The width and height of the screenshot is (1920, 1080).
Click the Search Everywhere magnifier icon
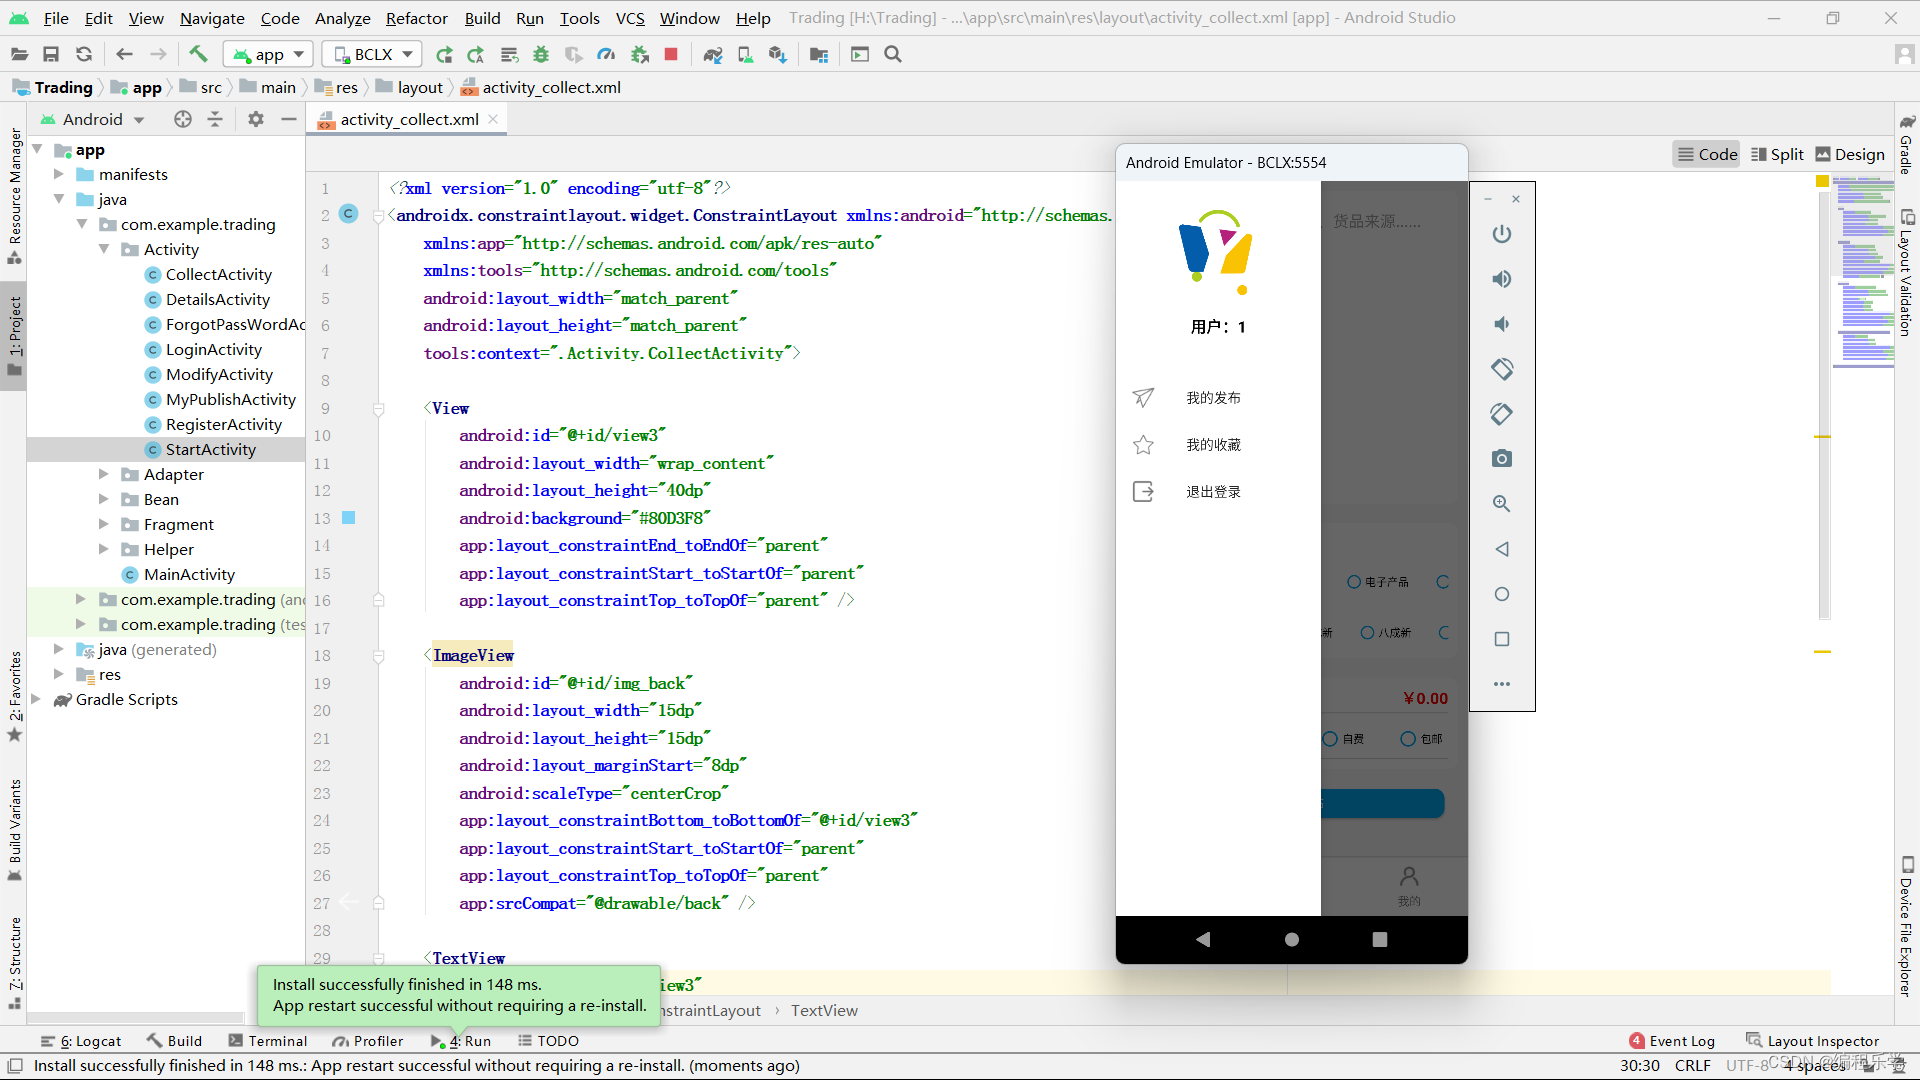point(893,54)
